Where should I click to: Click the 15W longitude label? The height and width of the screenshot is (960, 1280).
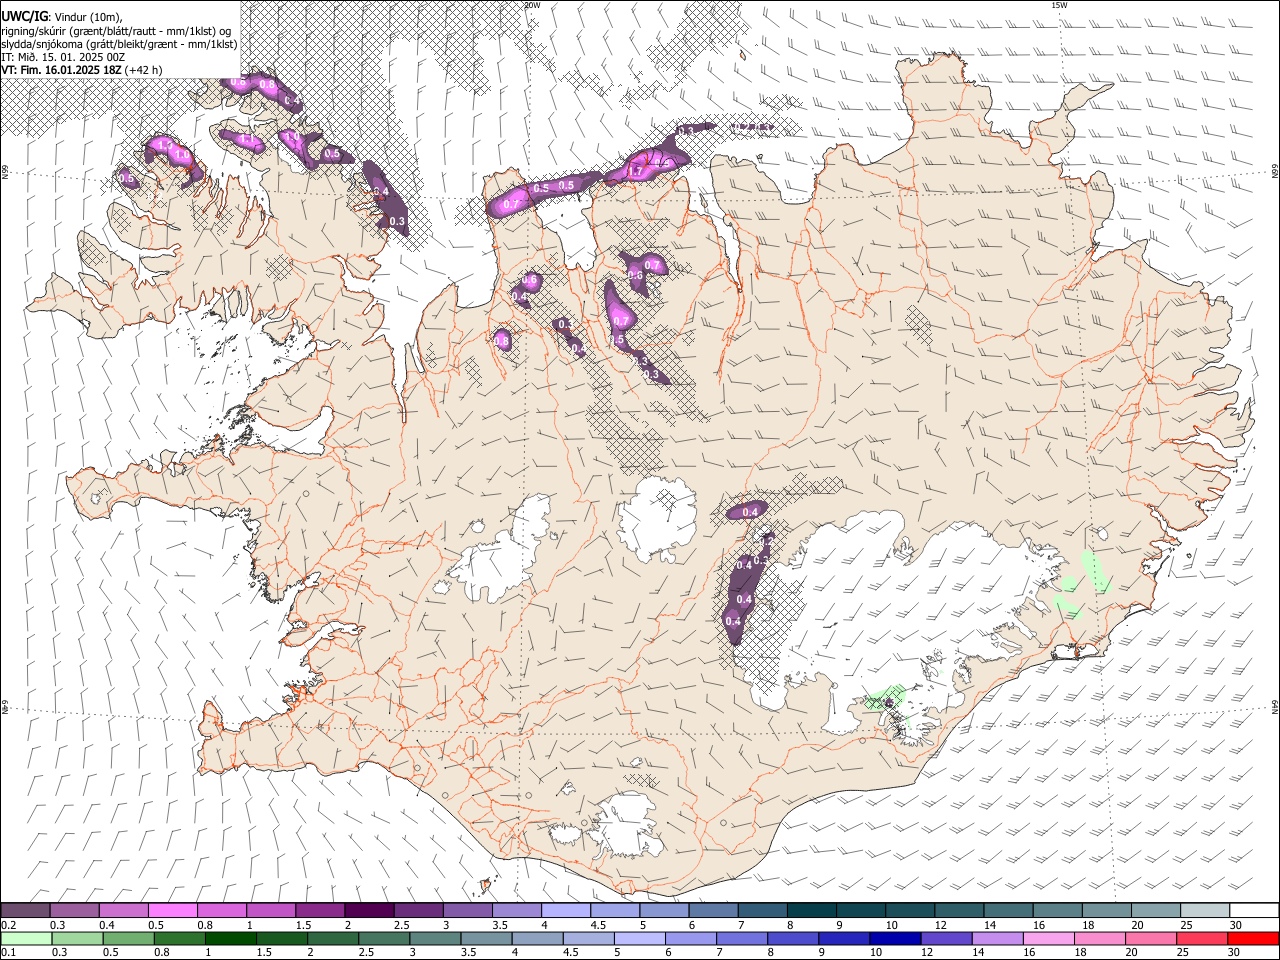tap(1058, 5)
